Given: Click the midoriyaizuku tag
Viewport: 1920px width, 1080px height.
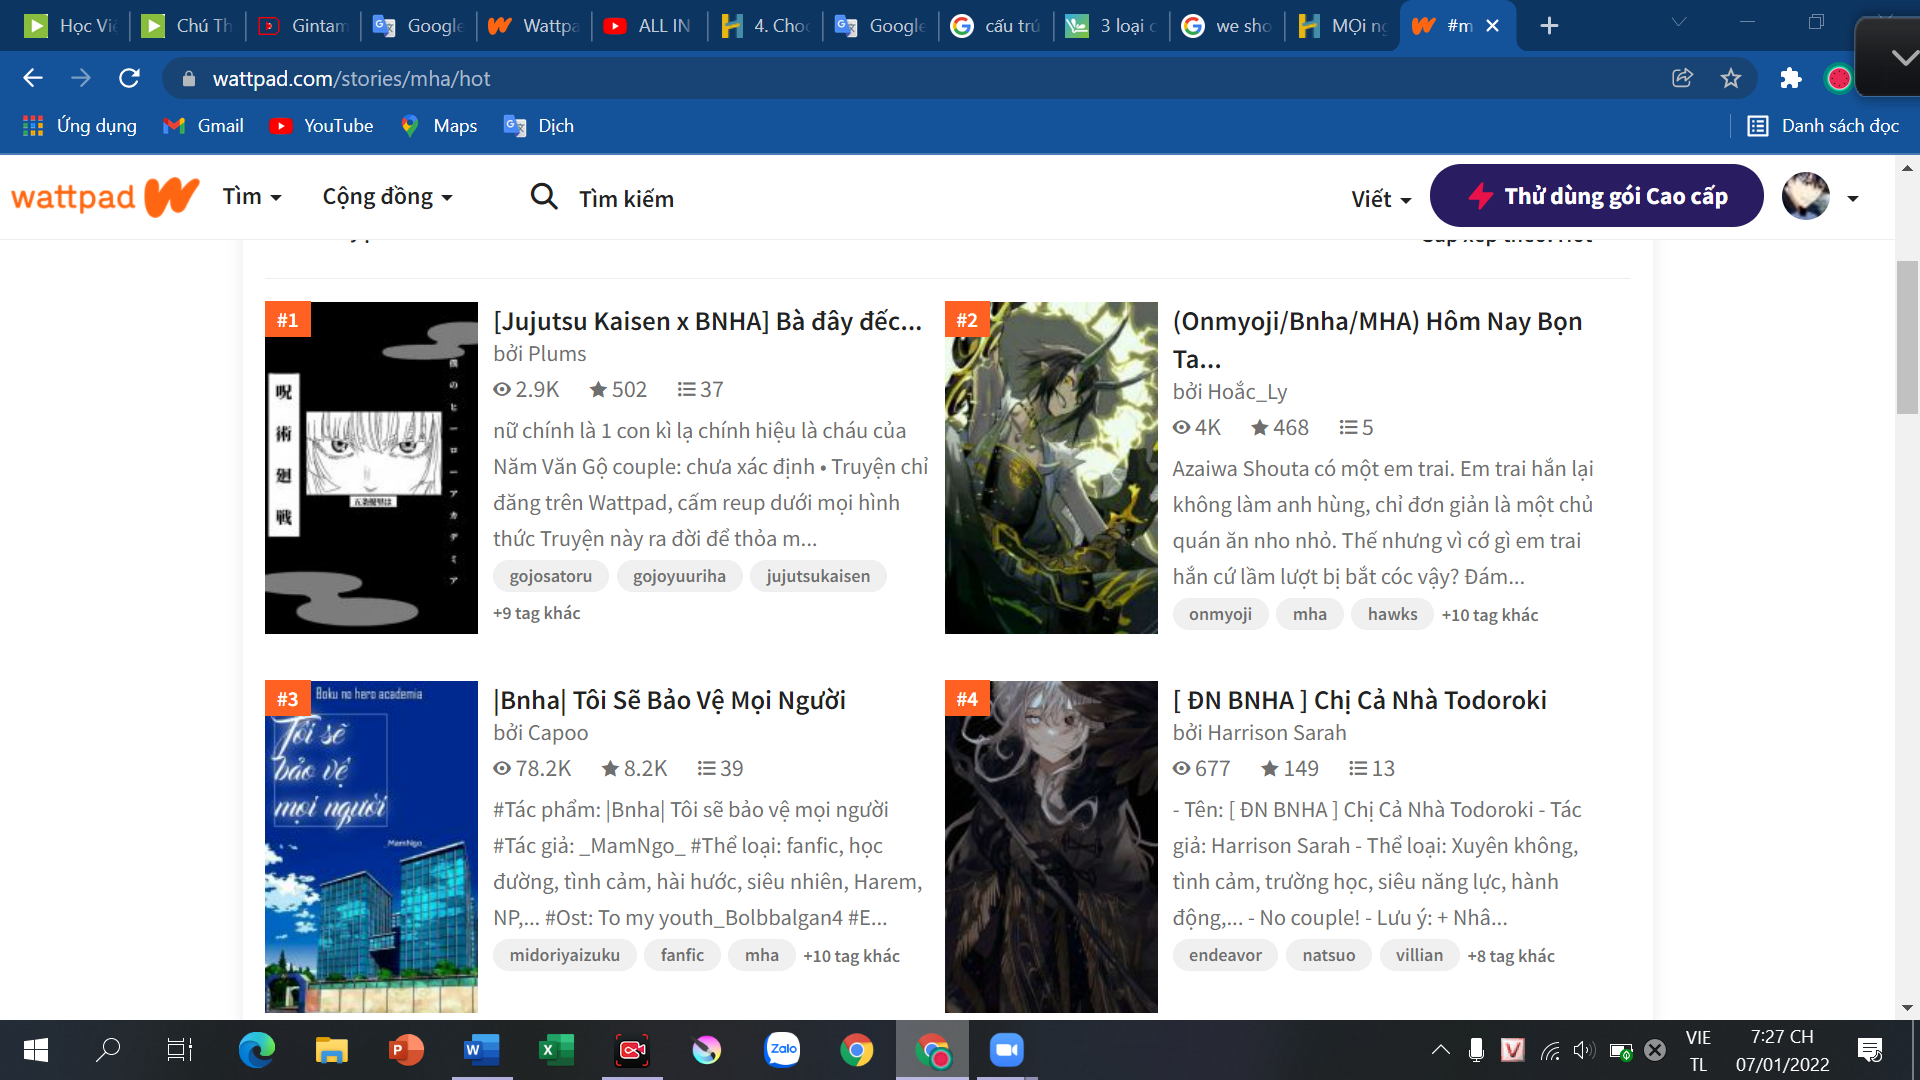Looking at the screenshot, I should 565,955.
